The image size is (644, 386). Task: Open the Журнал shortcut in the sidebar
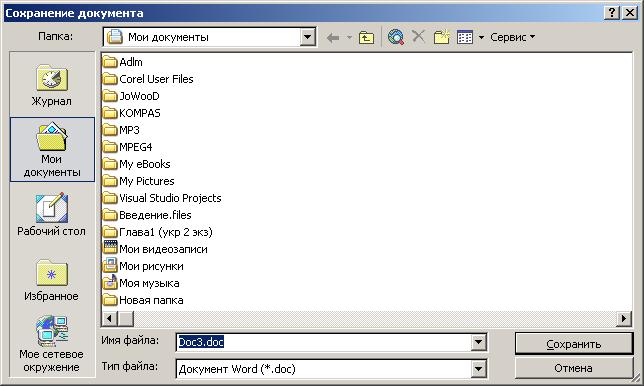coord(52,85)
